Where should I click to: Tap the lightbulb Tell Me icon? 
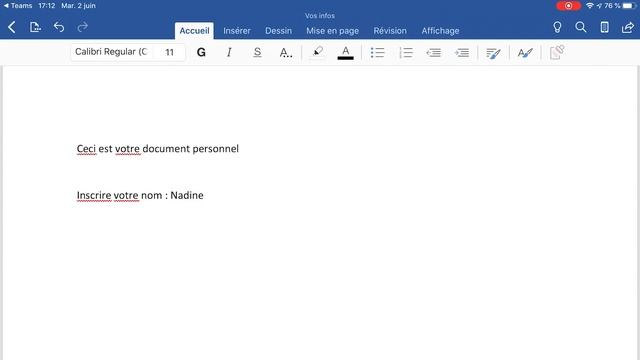tap(557, 27)
